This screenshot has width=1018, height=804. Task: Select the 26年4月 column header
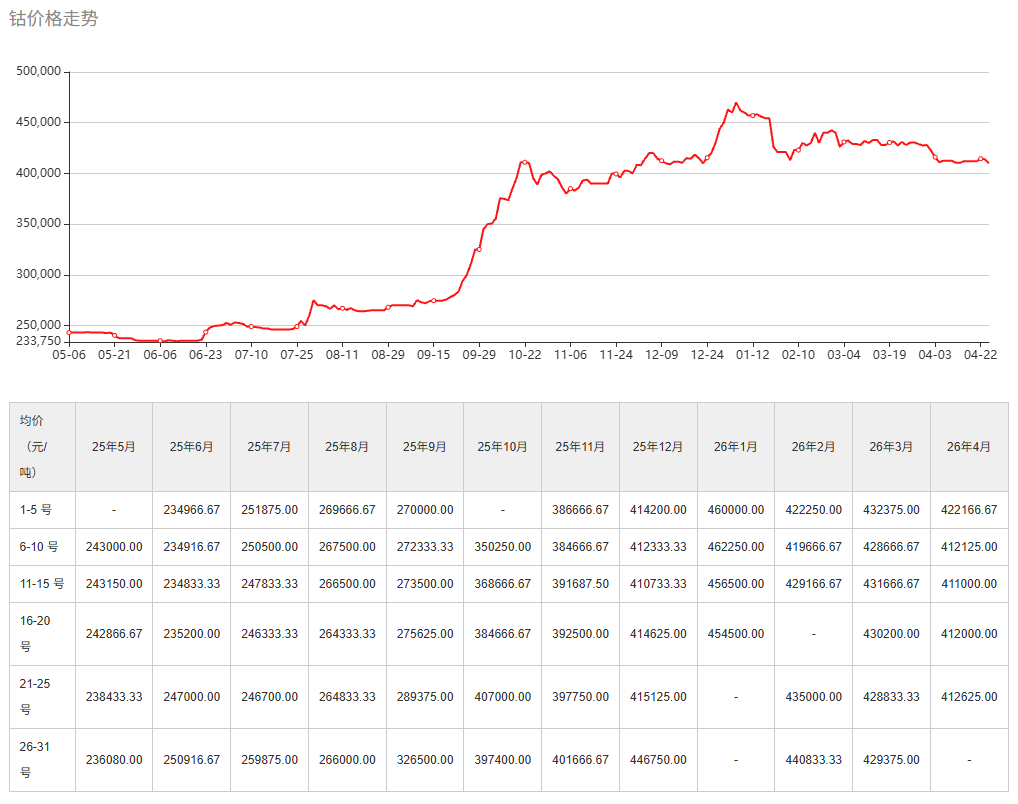pos(969,447)
